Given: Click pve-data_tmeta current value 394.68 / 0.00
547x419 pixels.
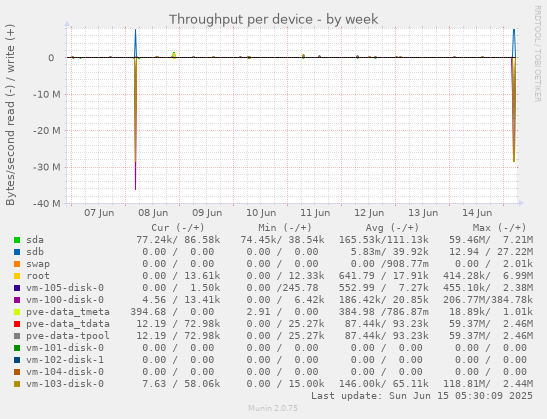Looking at the screenshot, I should 172,312.
